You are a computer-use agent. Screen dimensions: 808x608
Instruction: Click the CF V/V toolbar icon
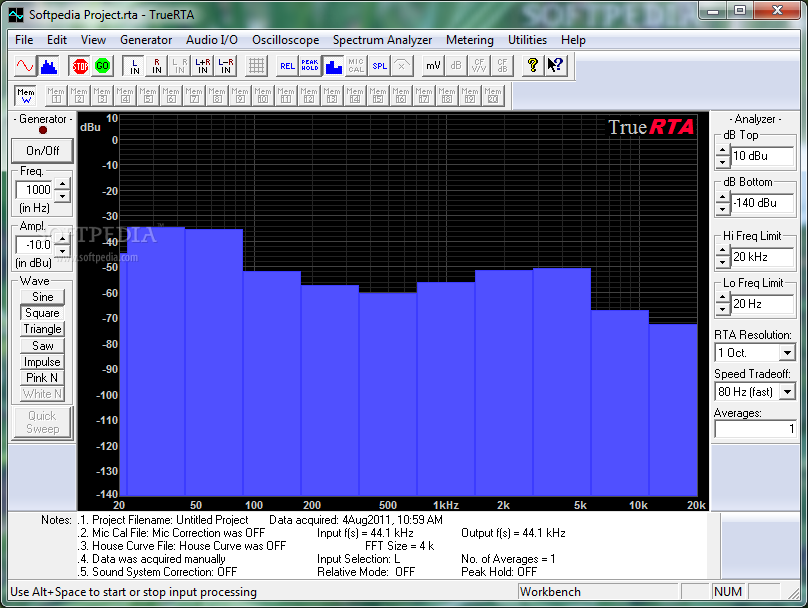pyautogui.click(x=479, y=65)
